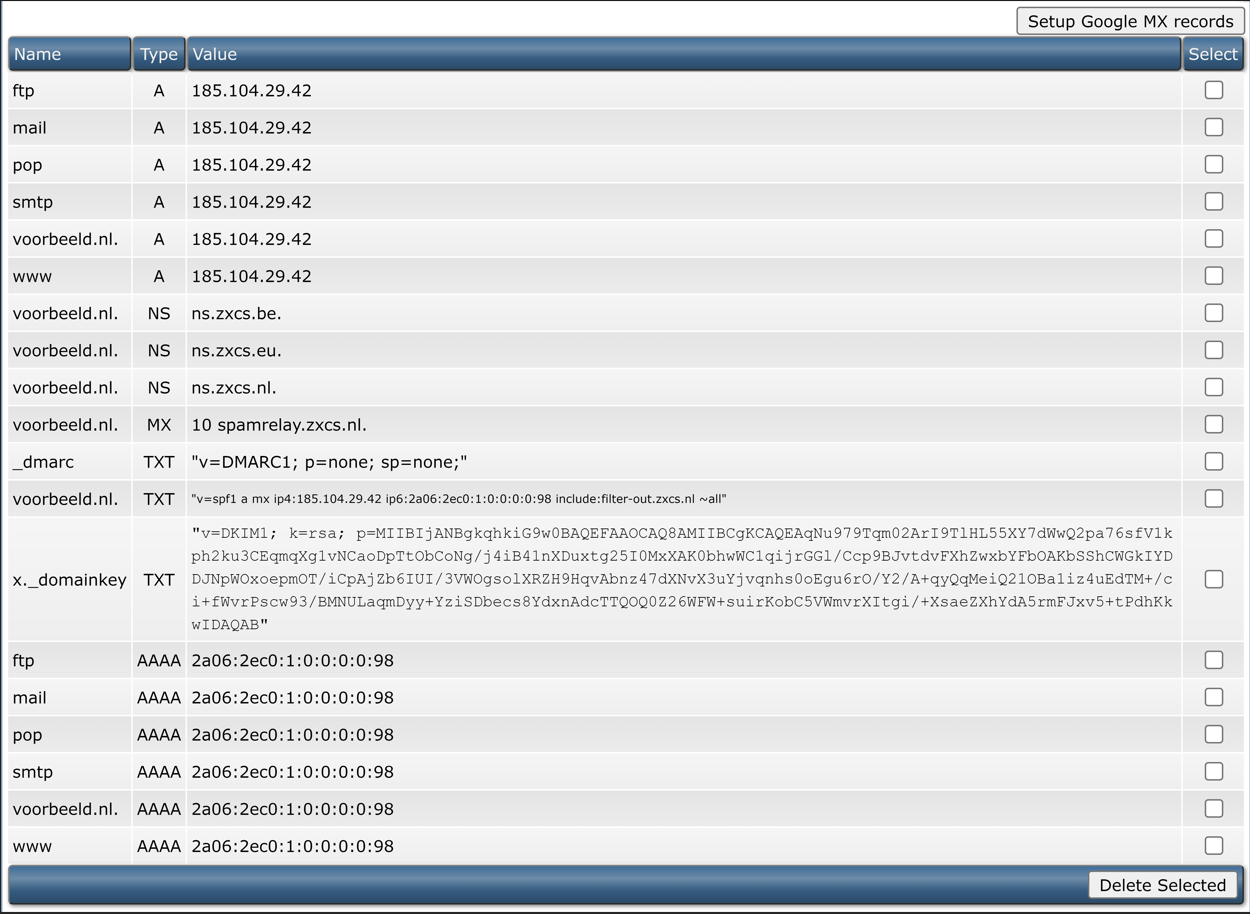Check the x._domainkey DKIM record box
The image size is (1250, 914).
1213,579
